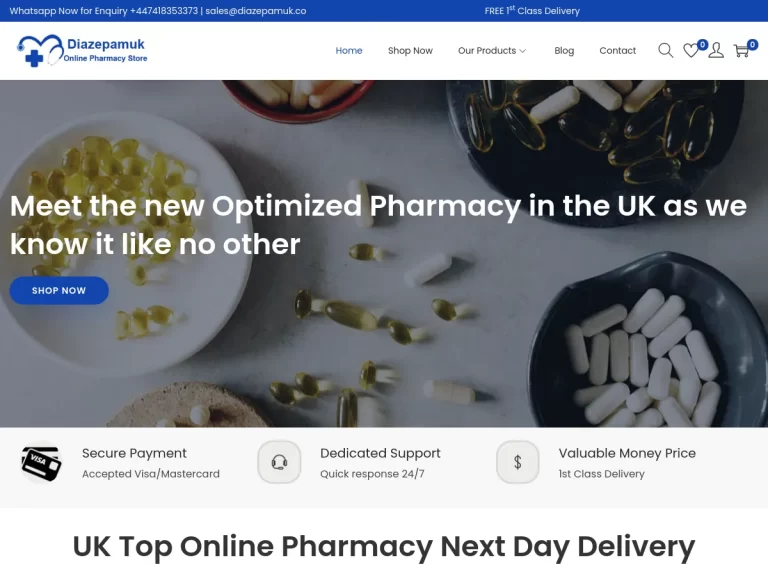Click the FREE 1st Class Delivery banner text
The width and height of the screenshot is (768, 576).
tap(532, 11)
